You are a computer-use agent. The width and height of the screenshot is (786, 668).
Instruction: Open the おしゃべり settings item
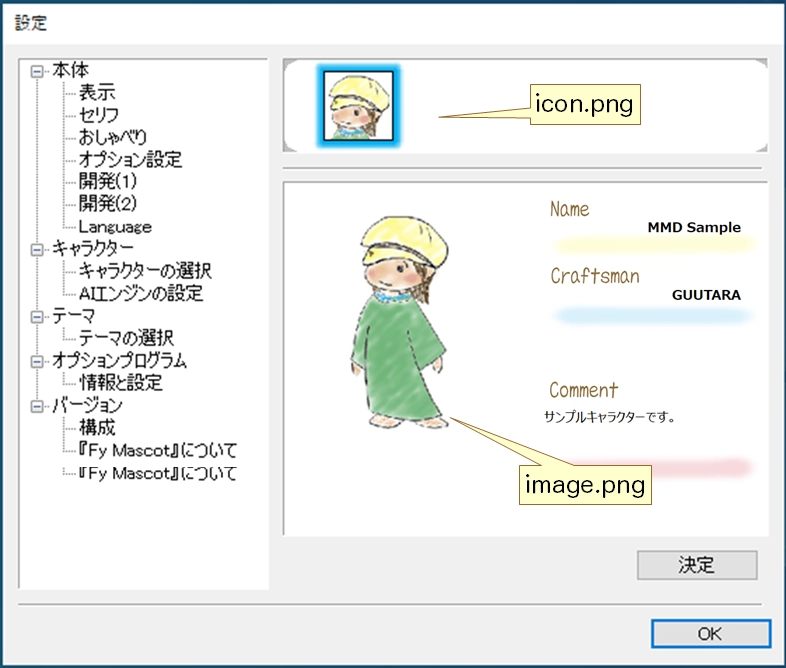[x=113, y=137]
